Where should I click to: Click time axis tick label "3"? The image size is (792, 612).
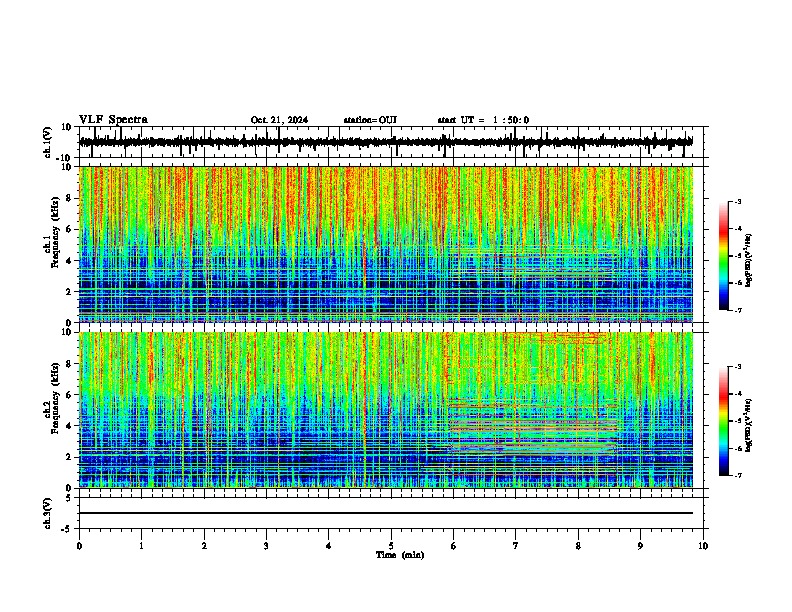pyautogui.click(x=266, y=546)
